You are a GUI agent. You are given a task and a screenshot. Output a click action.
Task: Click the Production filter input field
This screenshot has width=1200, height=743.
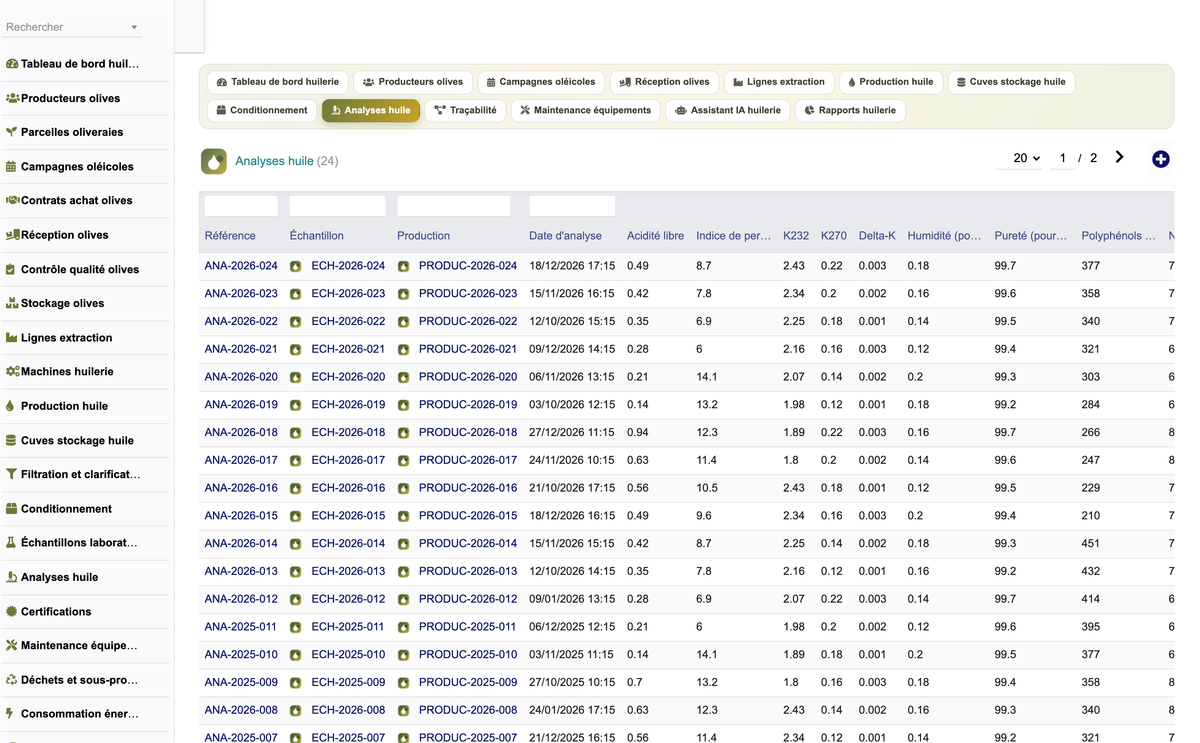click(454, 206)
